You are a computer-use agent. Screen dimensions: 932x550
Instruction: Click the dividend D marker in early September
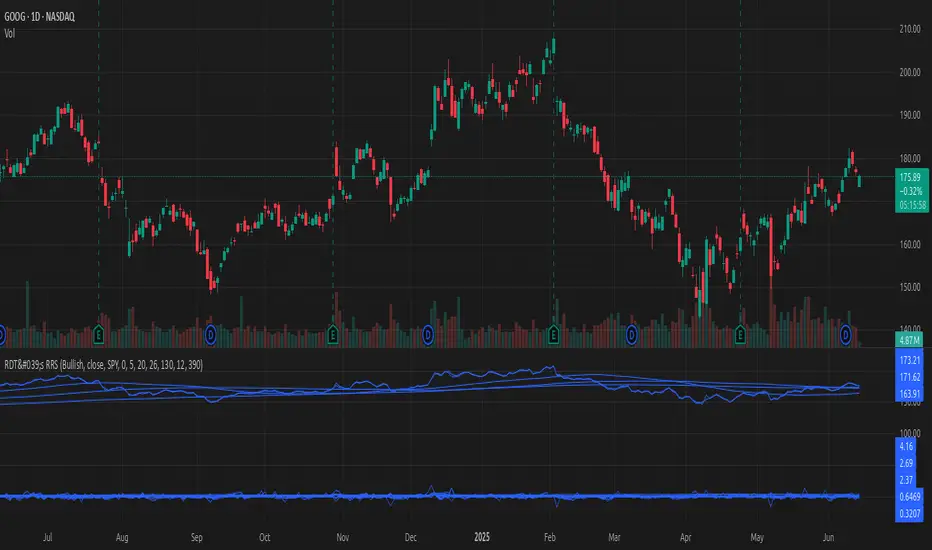(x=210, y=335)
